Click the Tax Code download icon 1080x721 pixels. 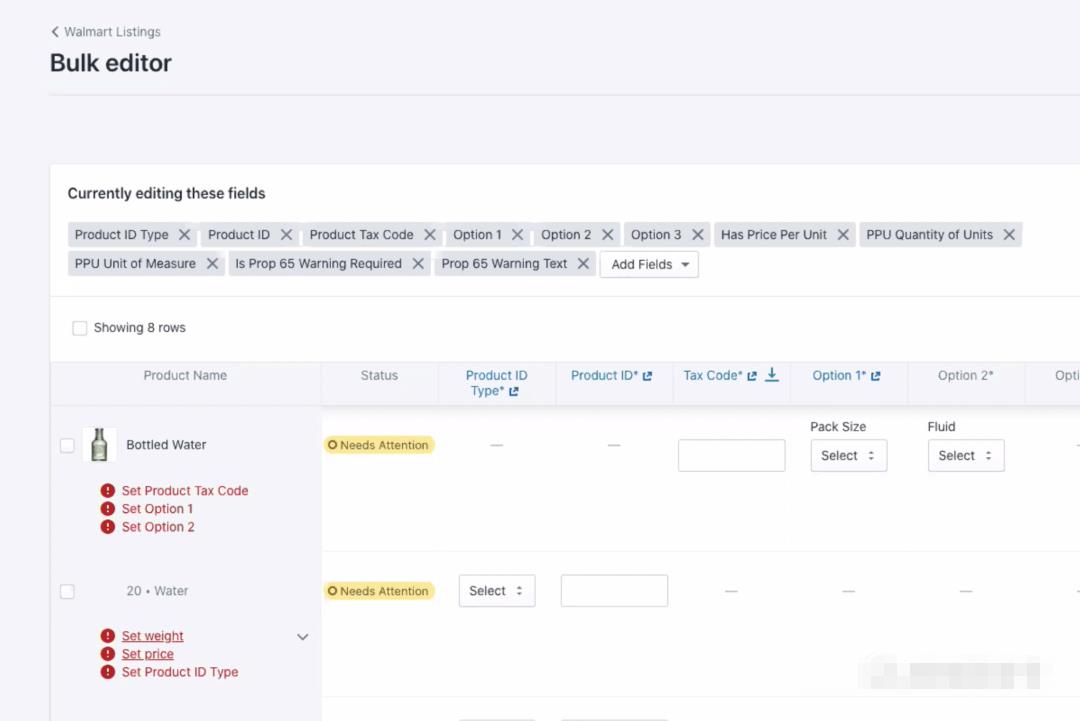pos(772,375)
